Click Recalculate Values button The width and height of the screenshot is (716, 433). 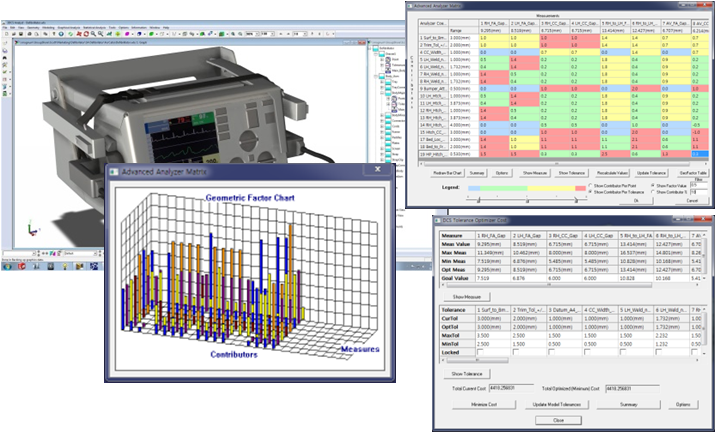[612, 173]
